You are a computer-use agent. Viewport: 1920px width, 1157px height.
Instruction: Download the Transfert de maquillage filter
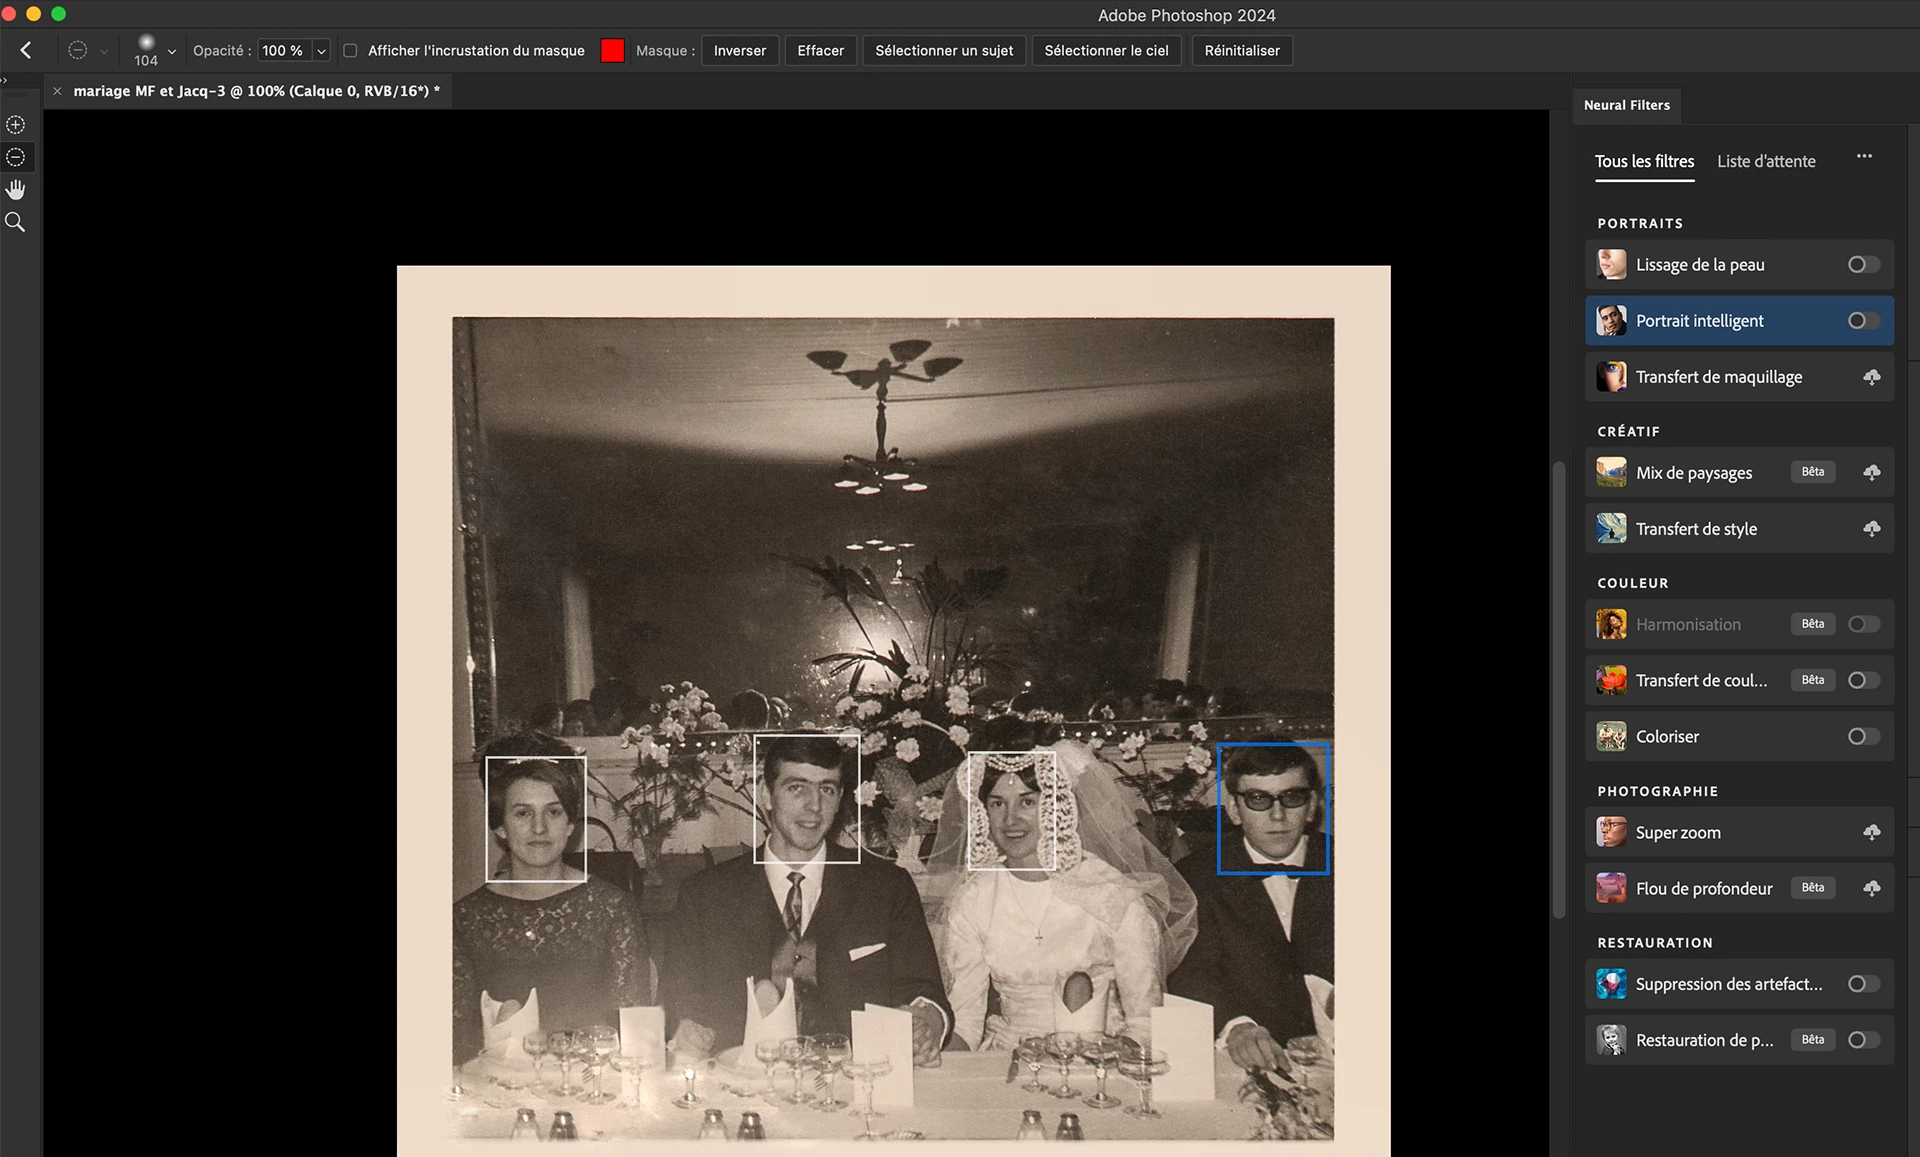pos(1871,377)
